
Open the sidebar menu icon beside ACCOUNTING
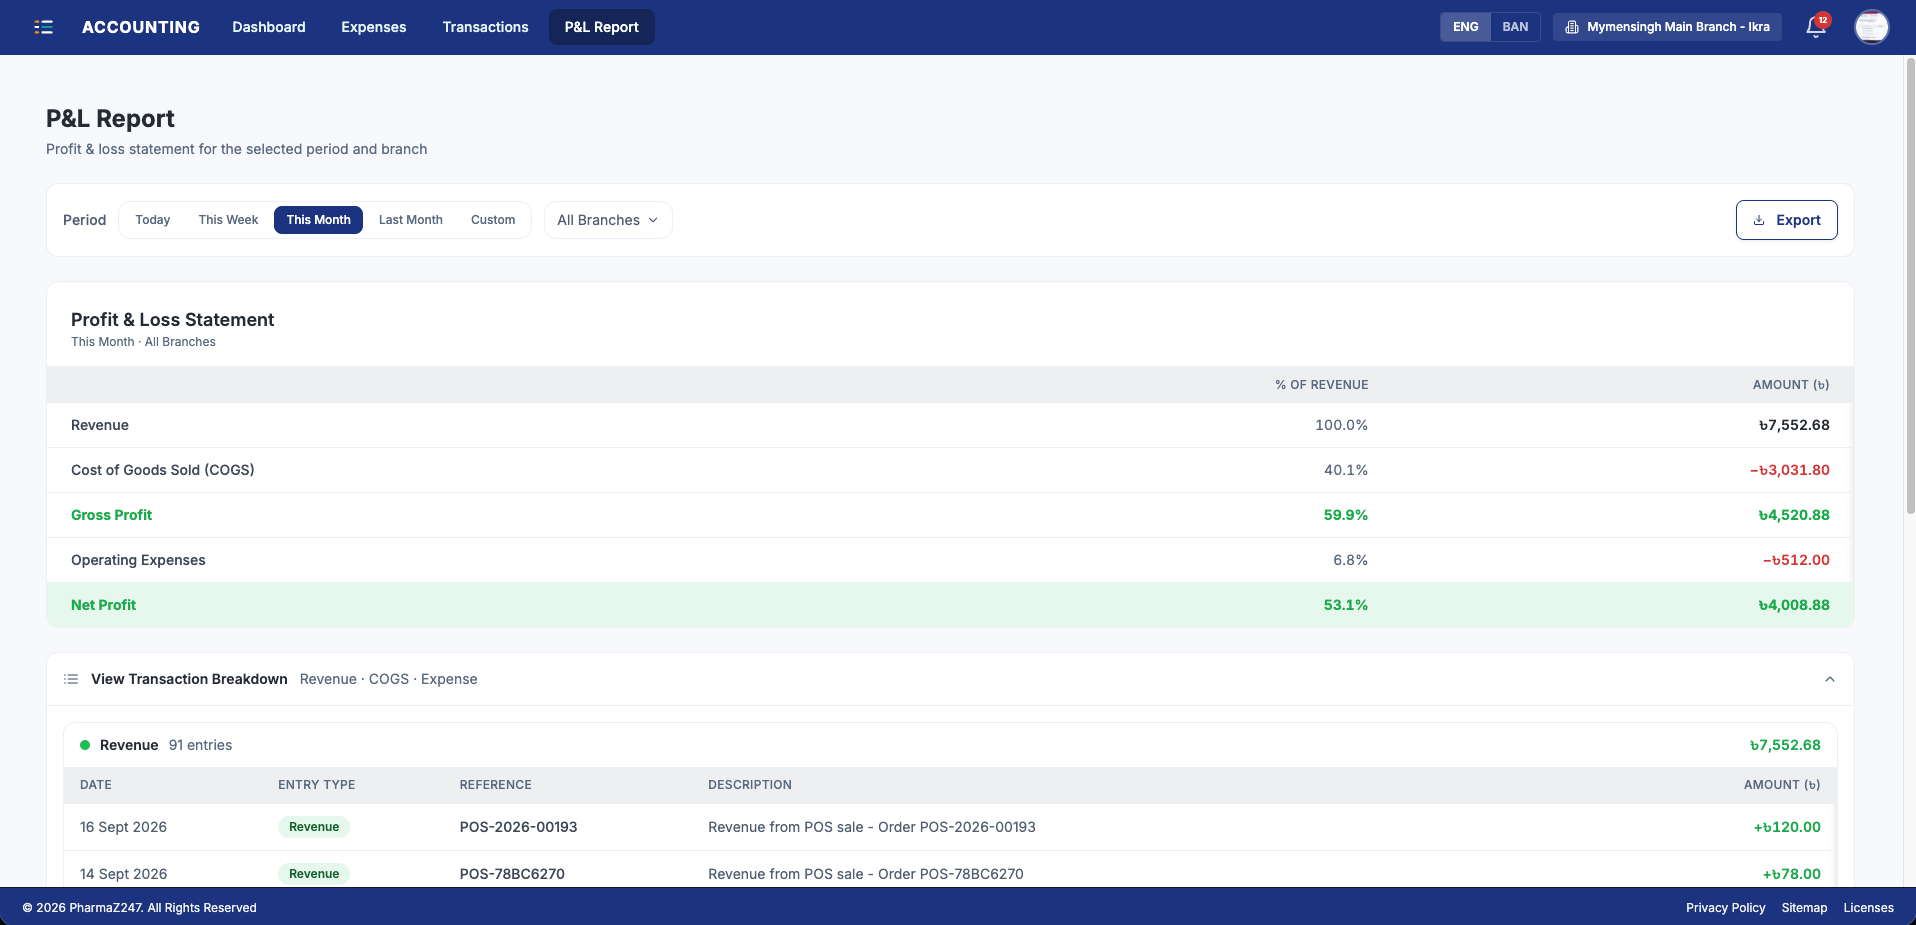tap(43, 27)
